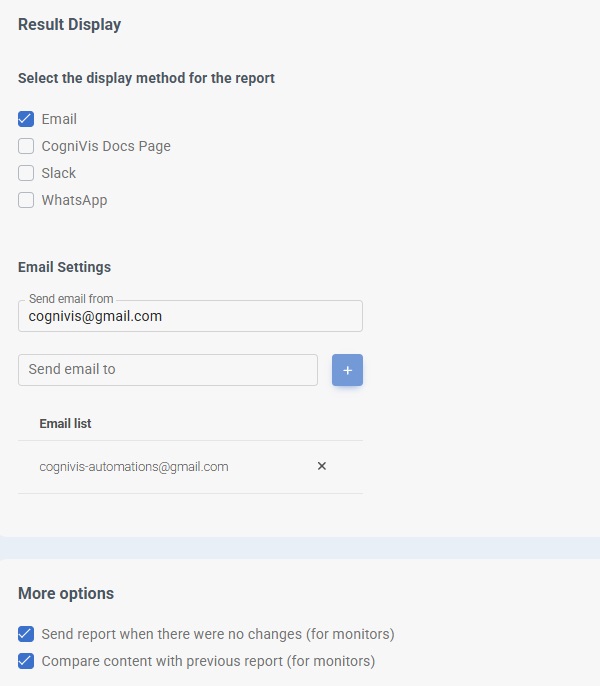Screen dimensions: 600x686
Task: Click the Email list column header
Action: click(x=65, y=423)
